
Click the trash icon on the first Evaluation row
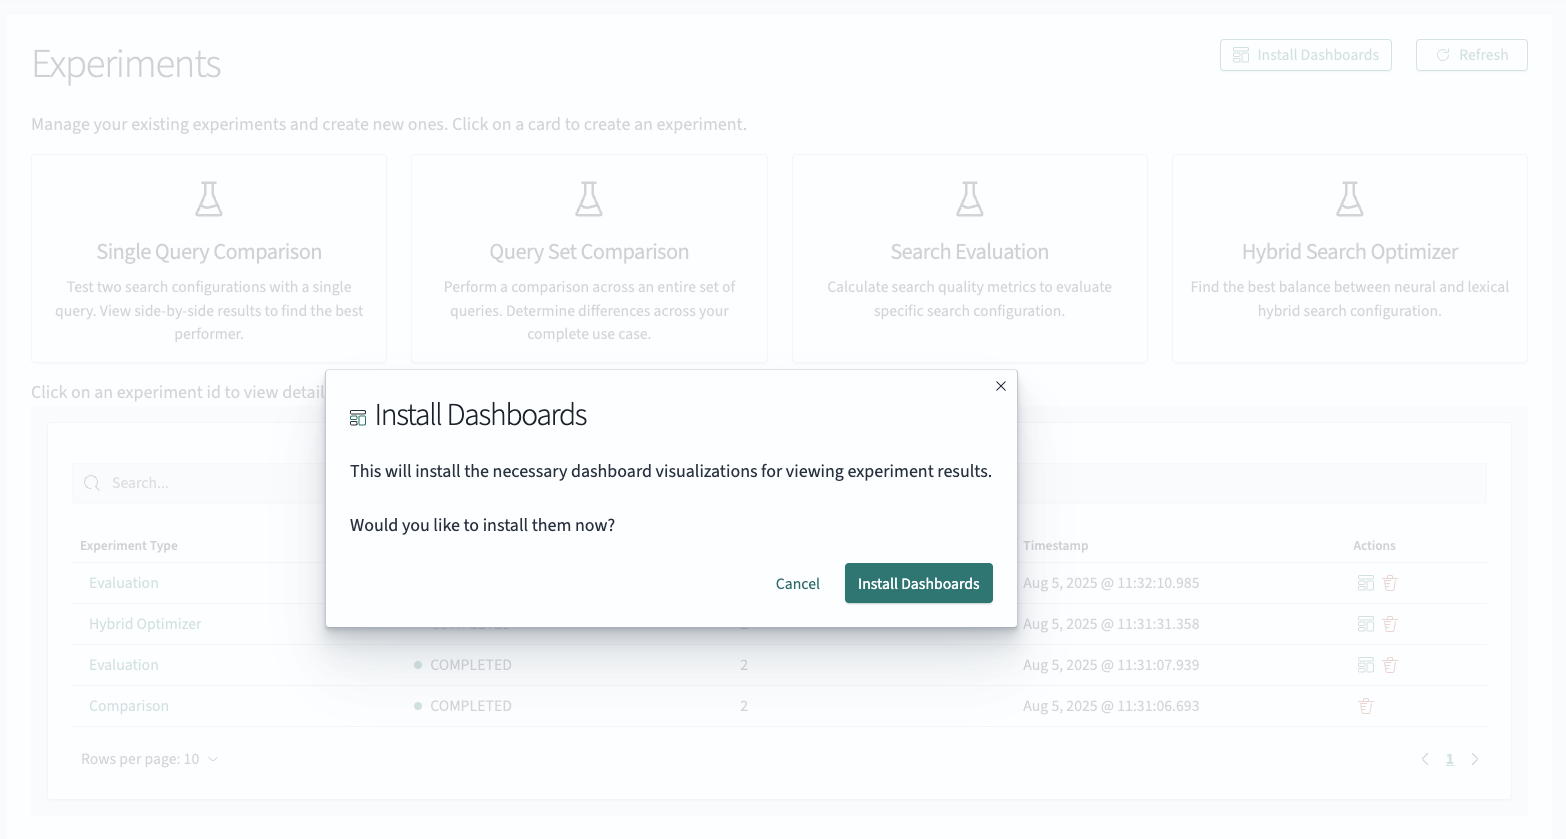pos(1389,582)
